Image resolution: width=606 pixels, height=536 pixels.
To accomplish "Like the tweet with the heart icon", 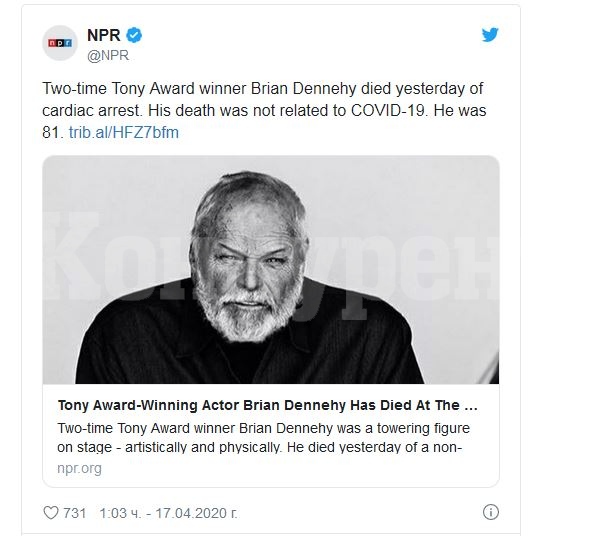I will (x=51, y=513).
